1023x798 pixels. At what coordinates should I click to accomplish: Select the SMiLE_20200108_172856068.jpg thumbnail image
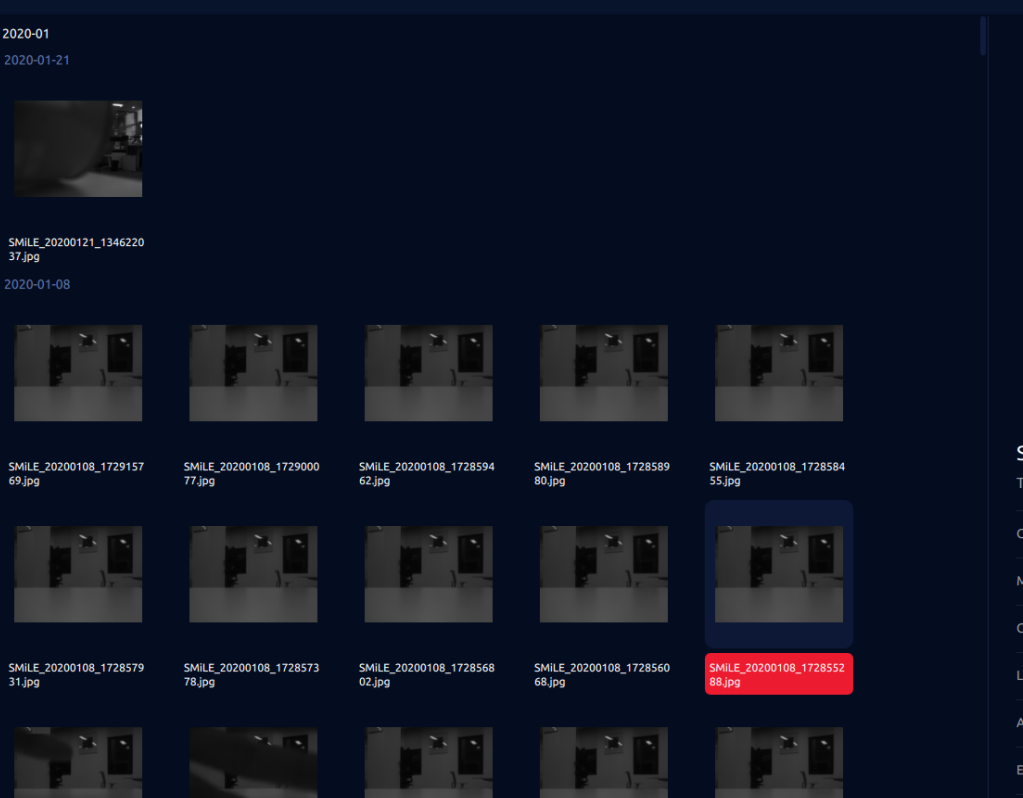(603, 574)
